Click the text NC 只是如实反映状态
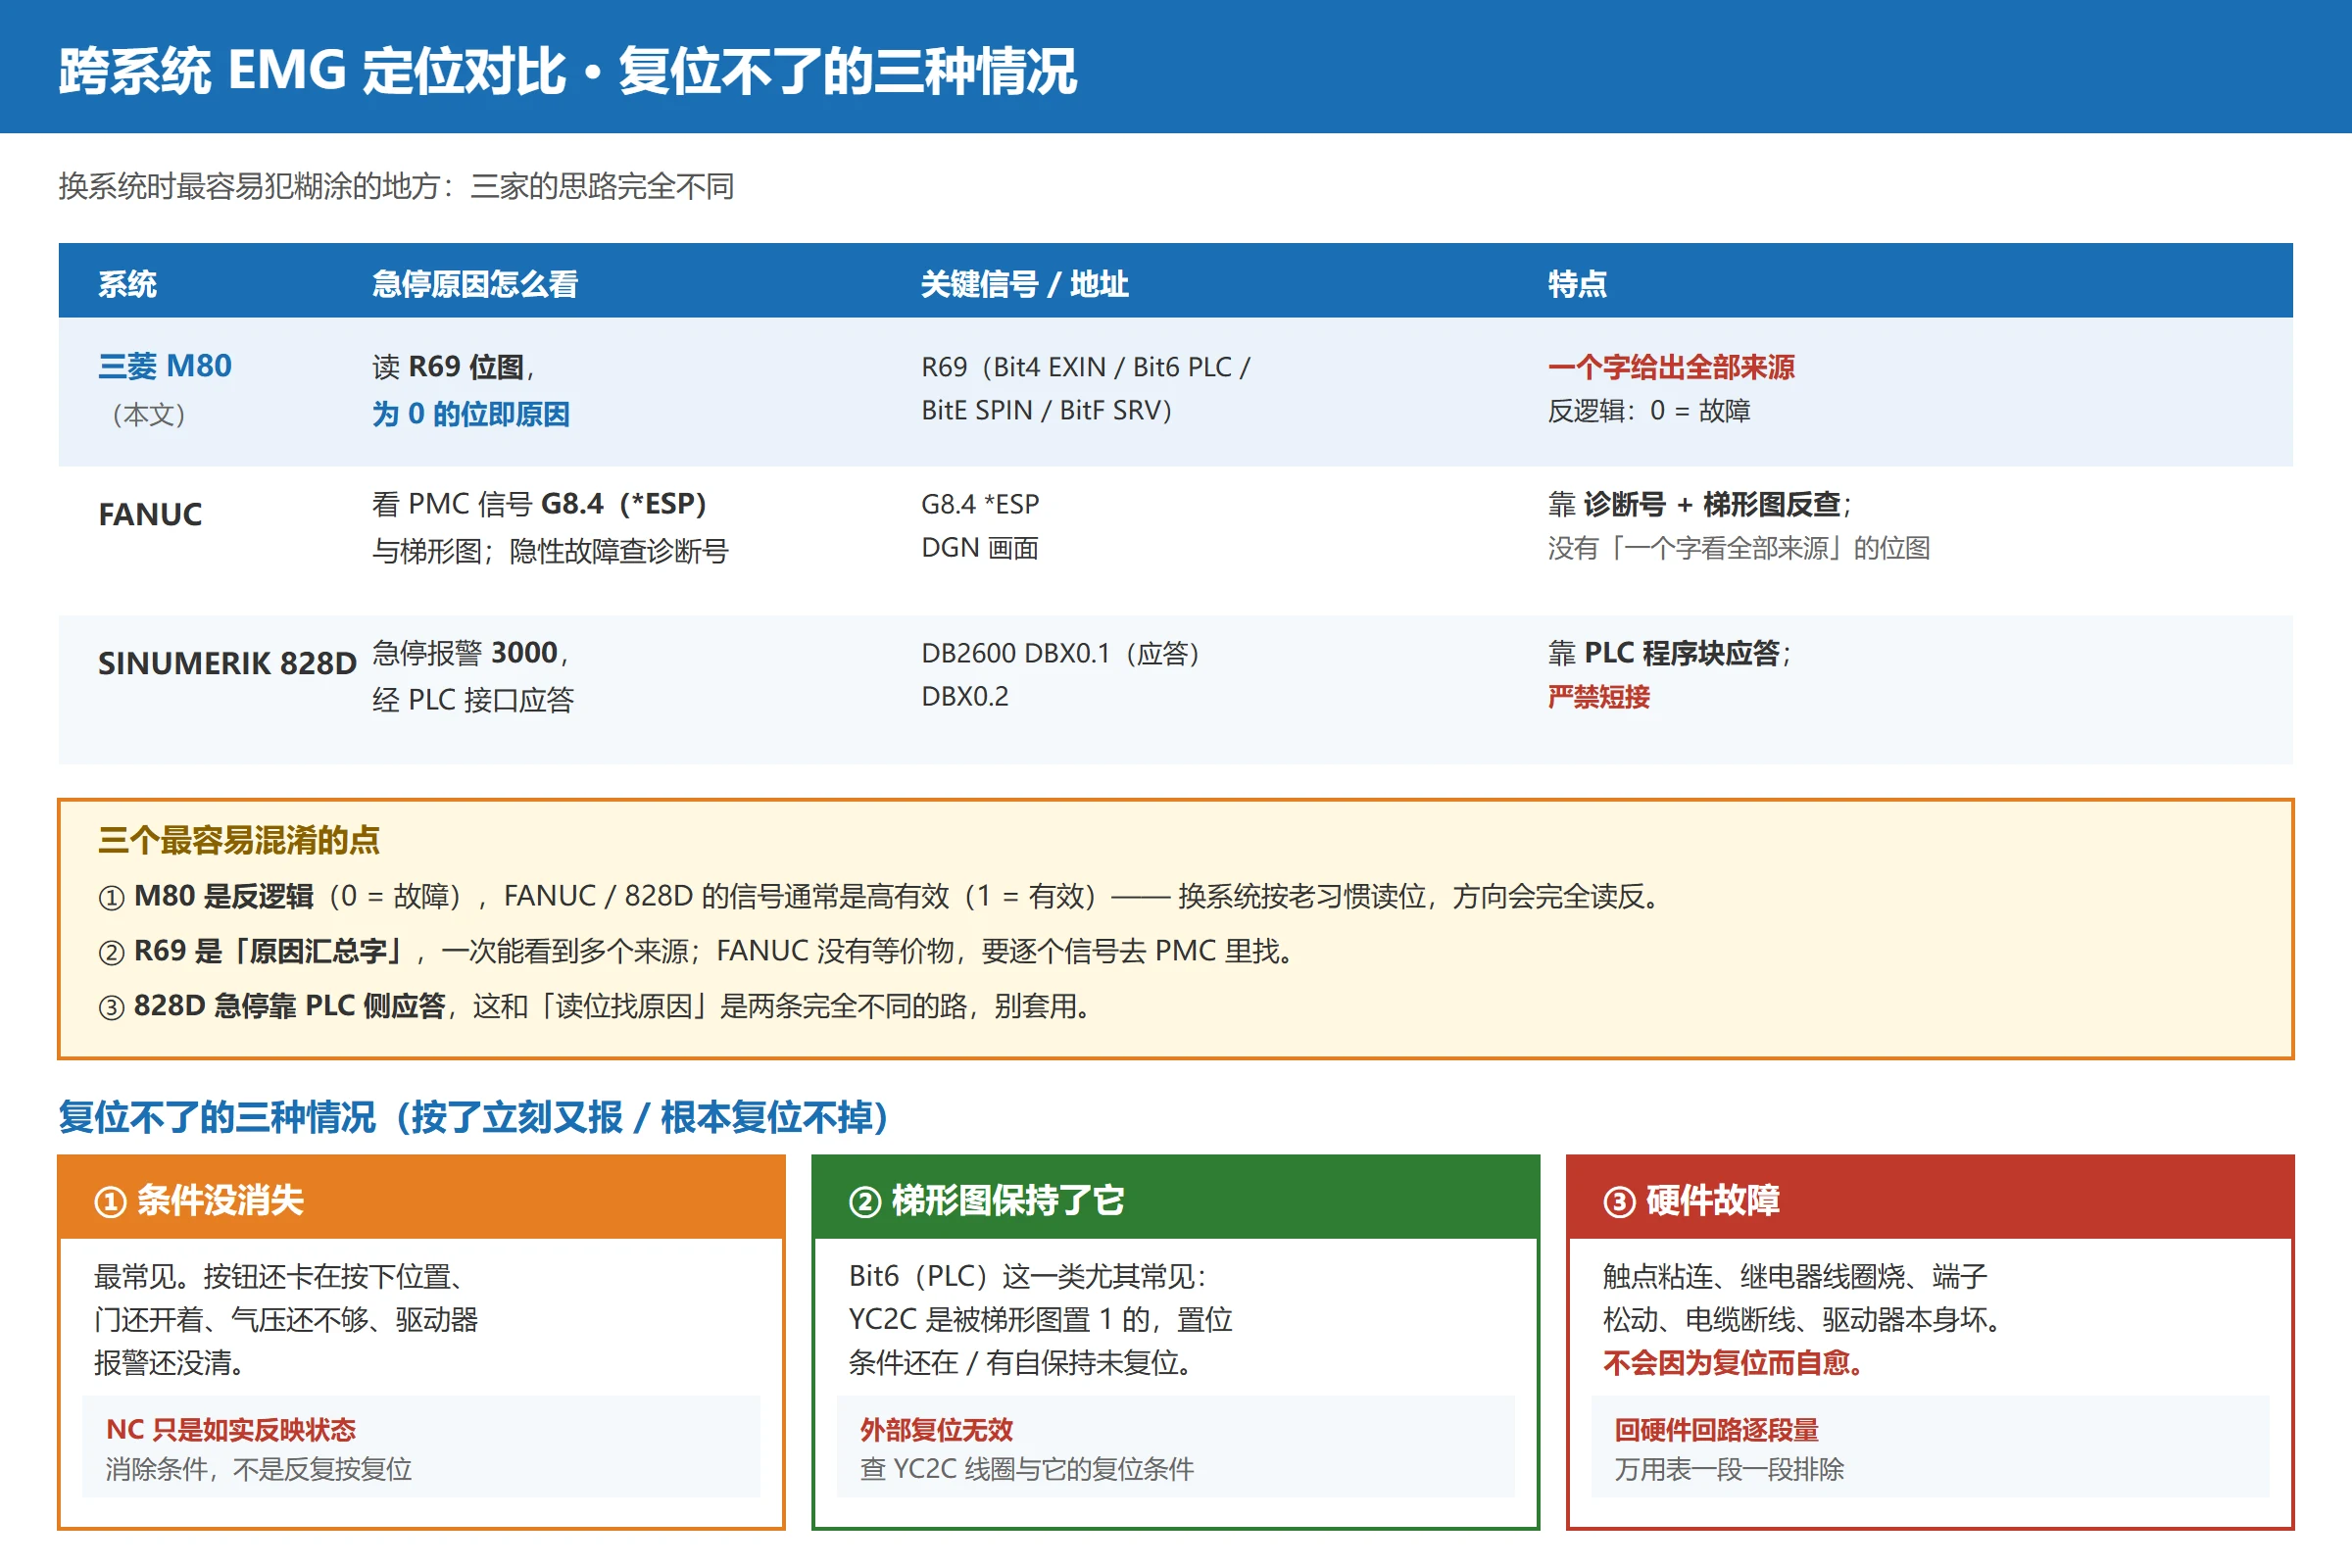Screen dimensions: 2352x1568 tap(231, 1430)
